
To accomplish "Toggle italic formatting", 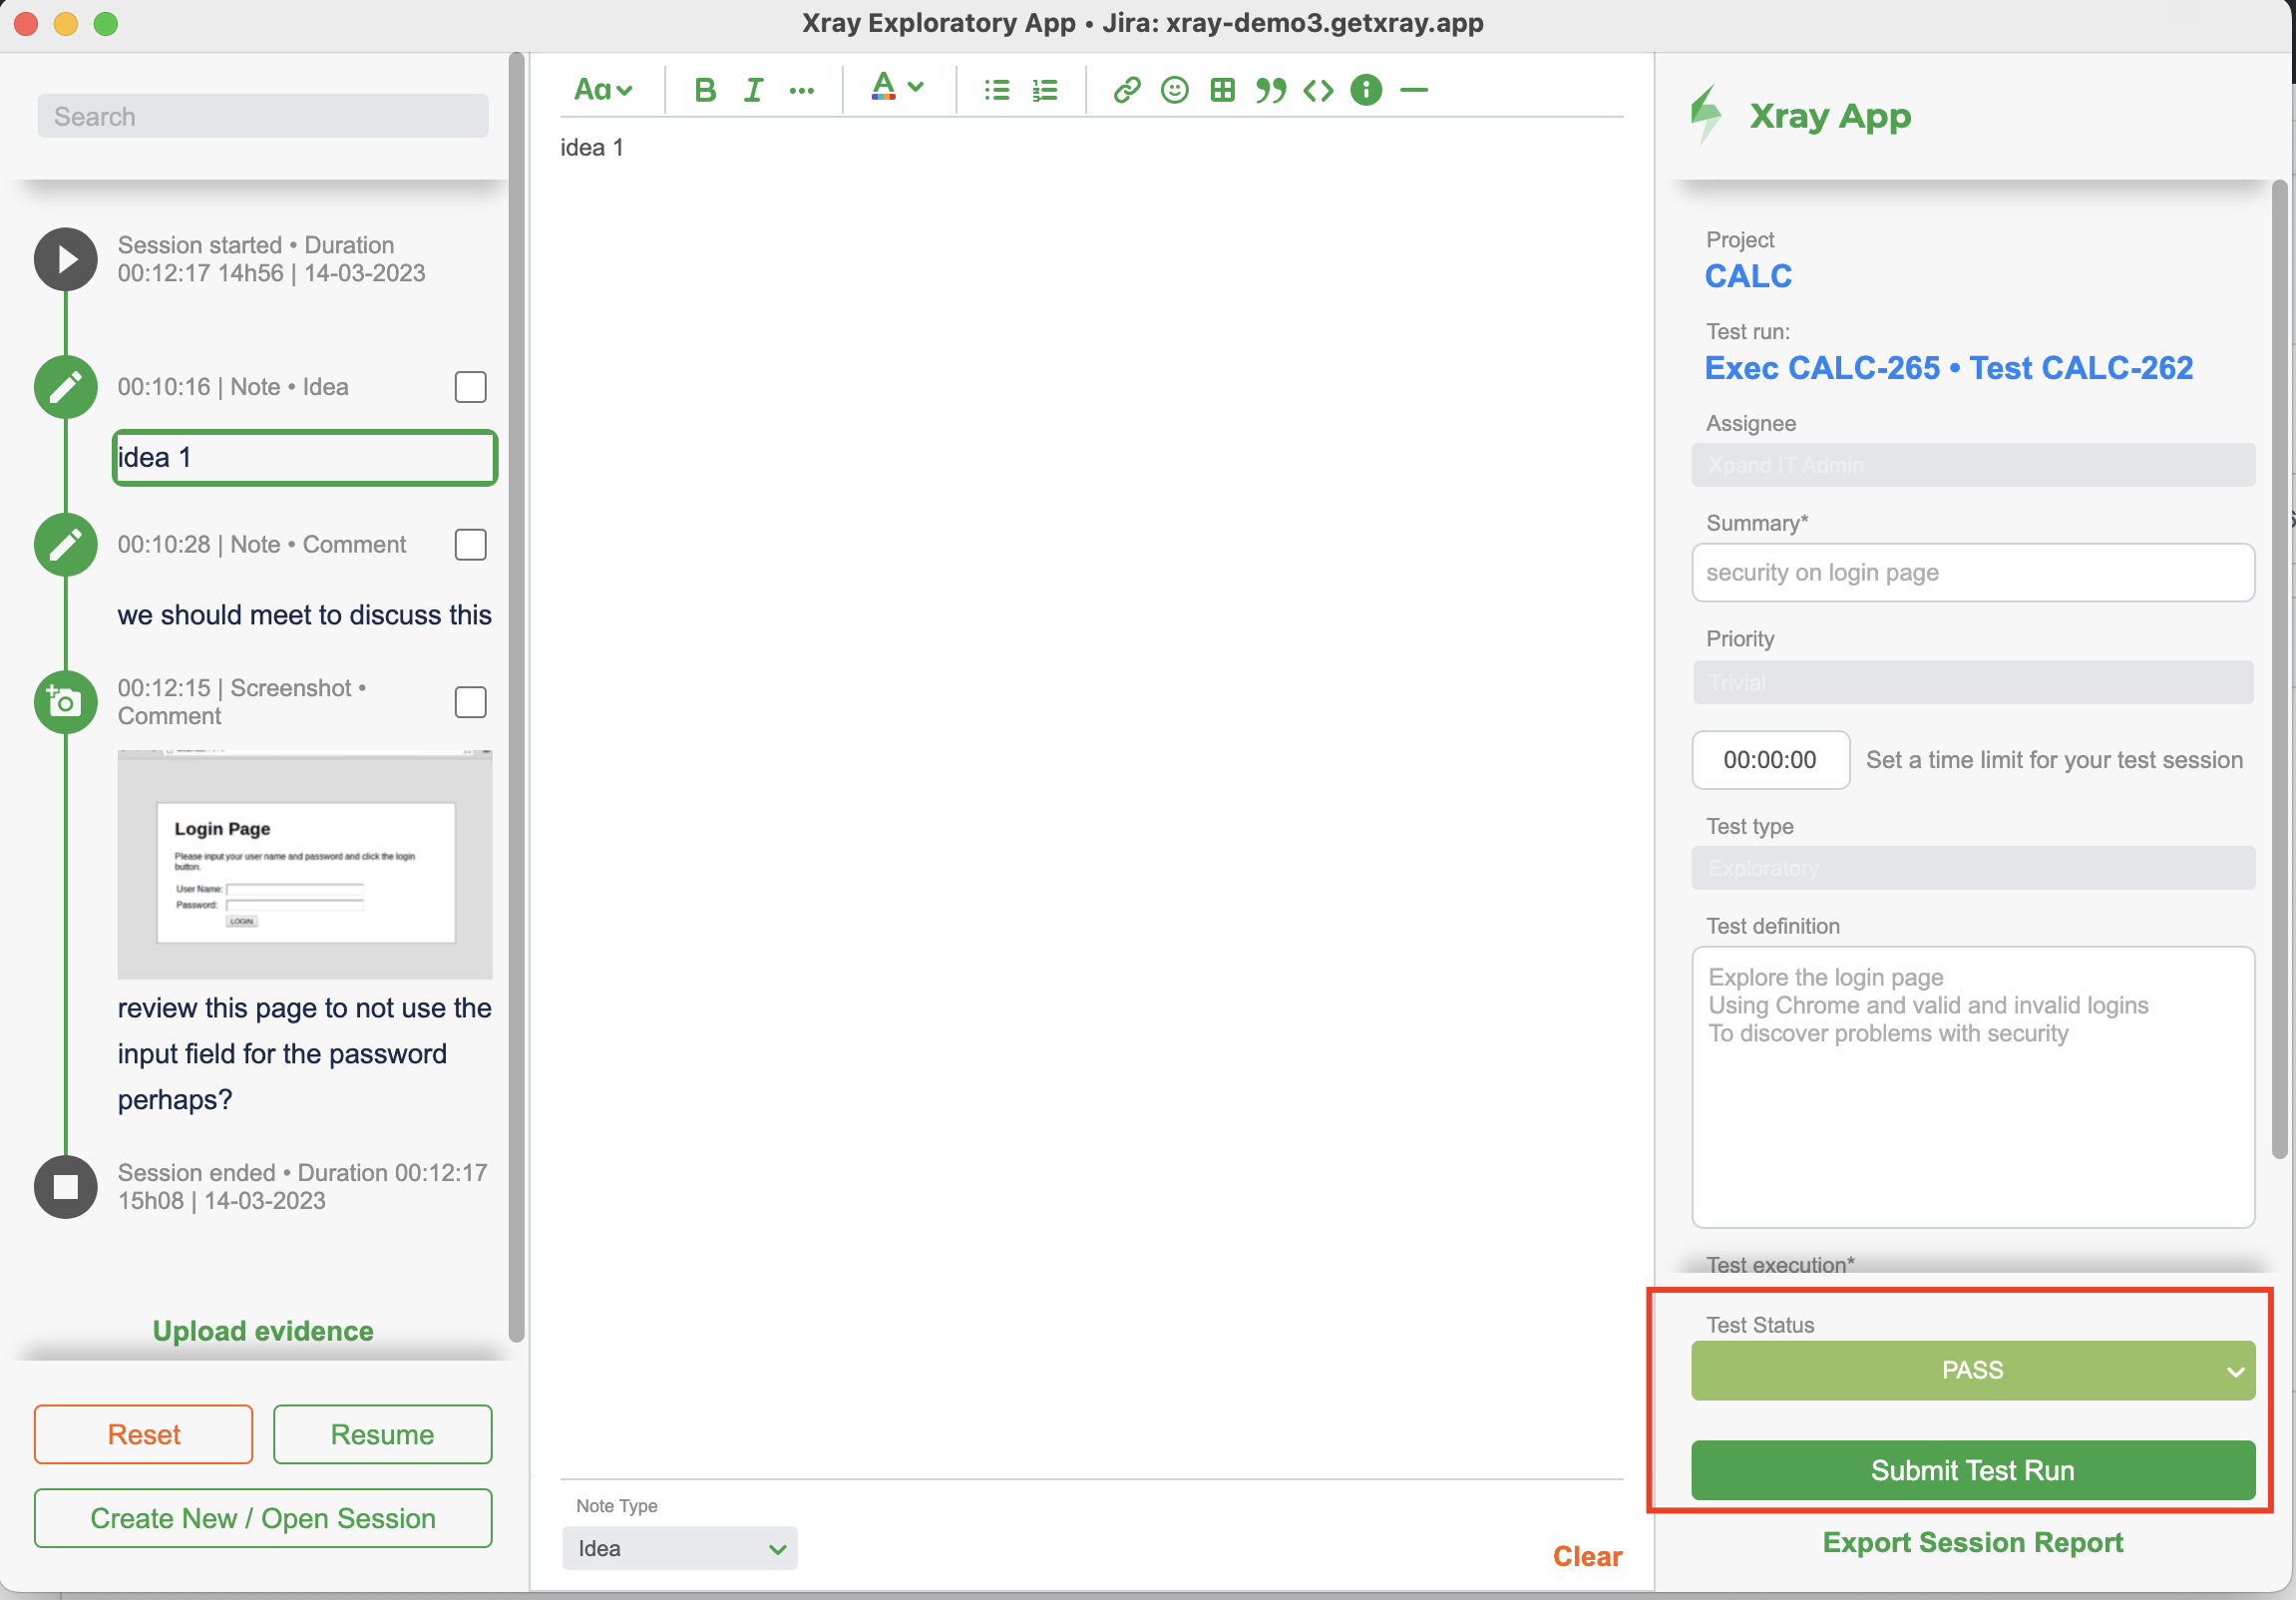I will (x=753, y=90).
